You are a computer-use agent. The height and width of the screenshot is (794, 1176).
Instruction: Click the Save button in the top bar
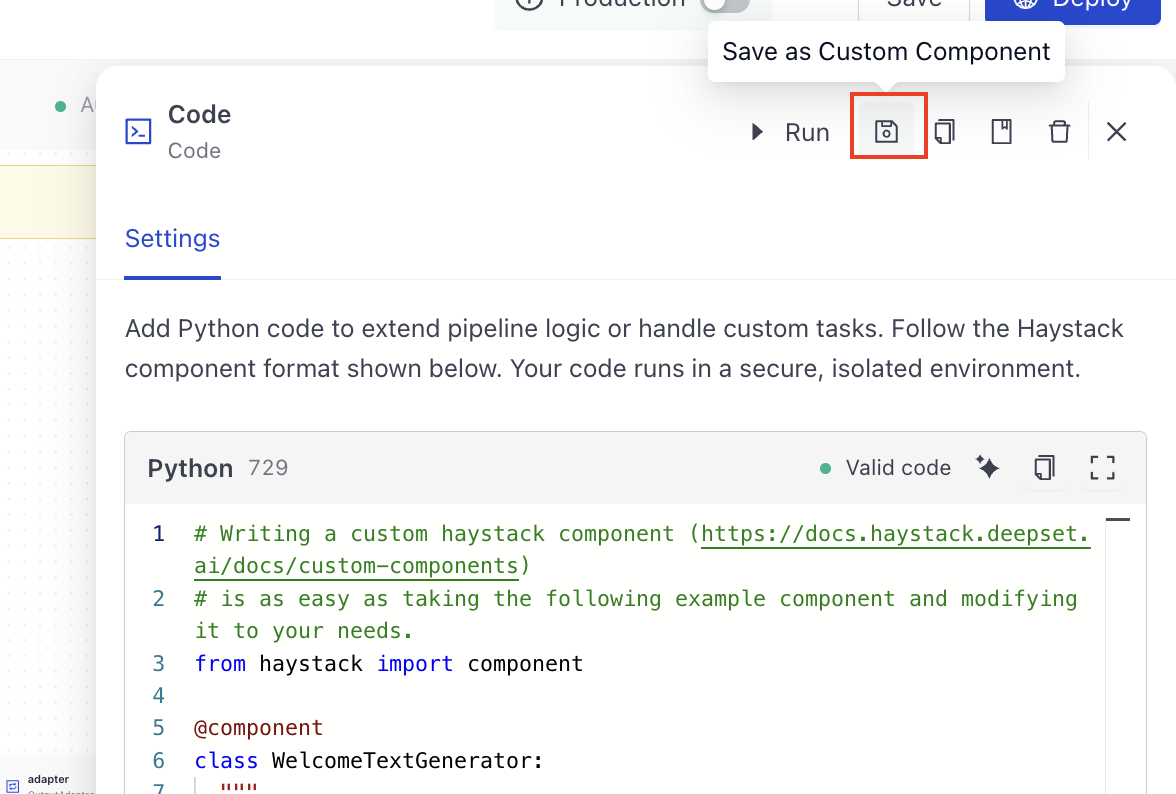coord(914,7)
